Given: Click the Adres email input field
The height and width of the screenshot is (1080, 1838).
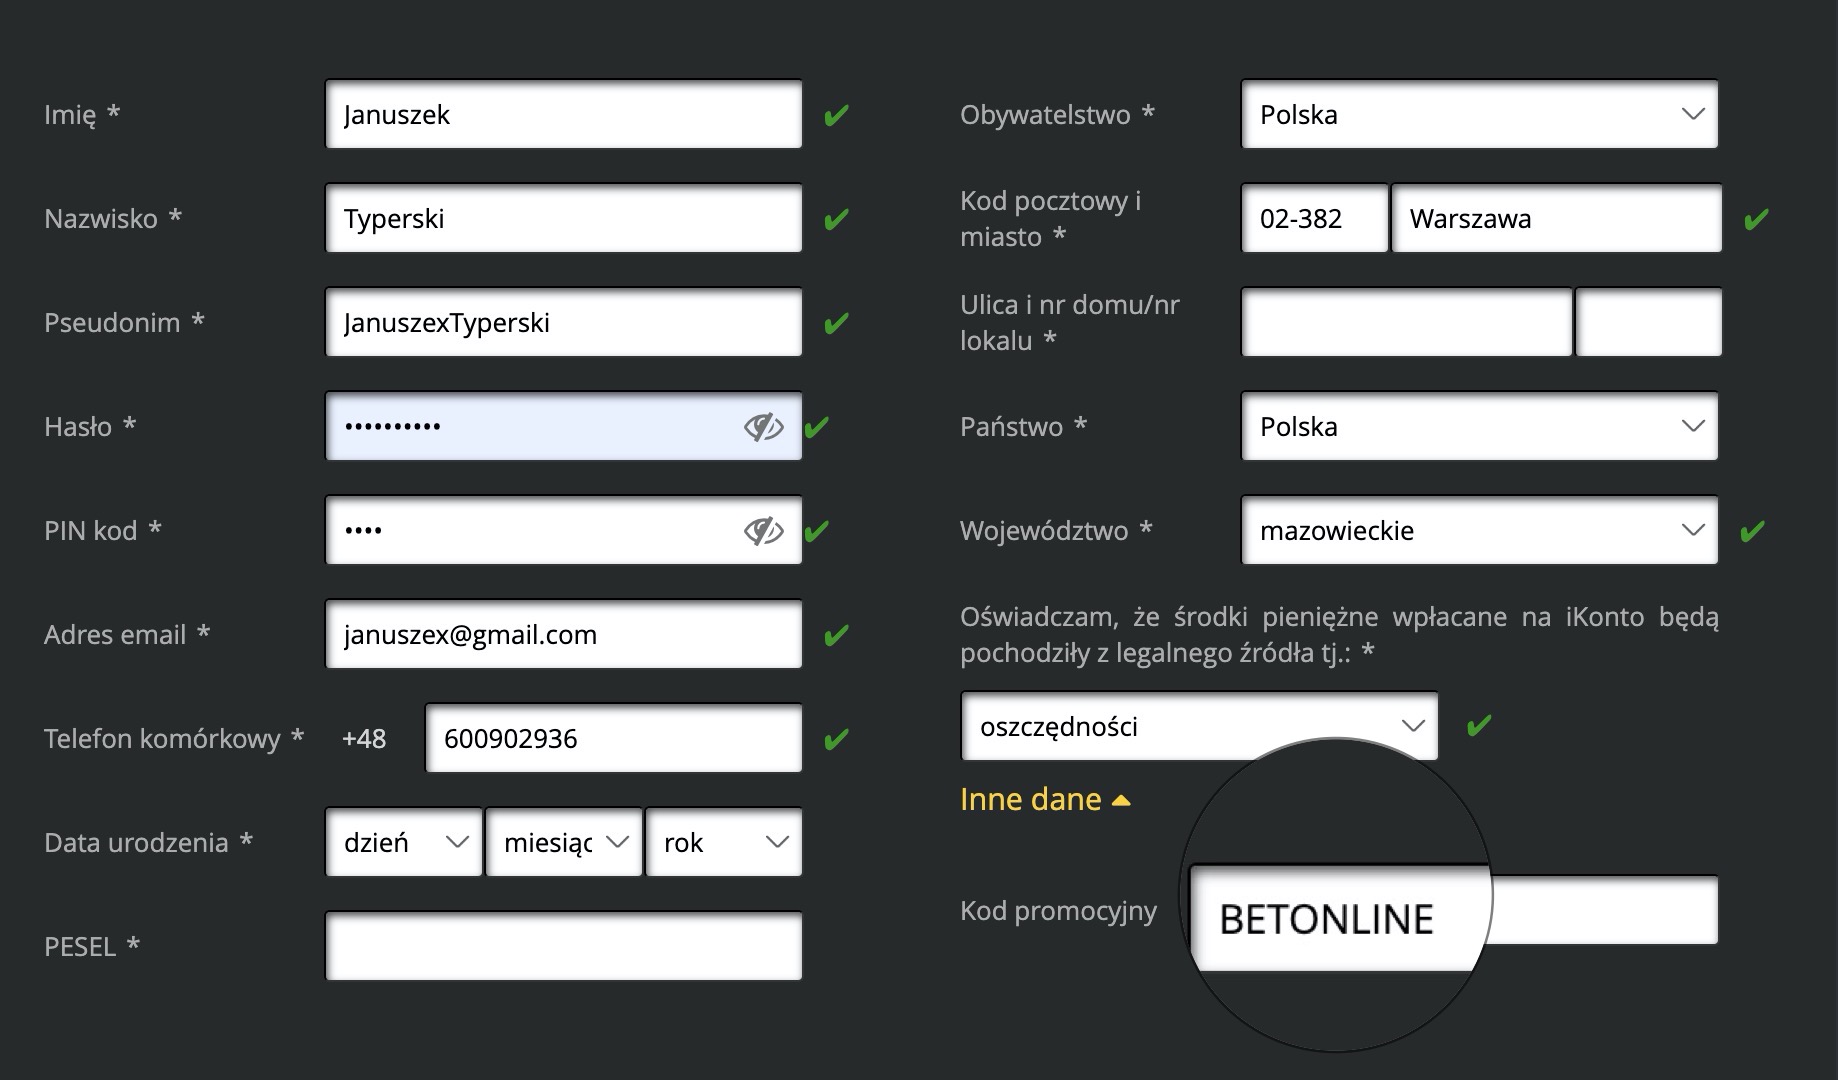Looking at the screenshot, I should click(x=564, y=634).
